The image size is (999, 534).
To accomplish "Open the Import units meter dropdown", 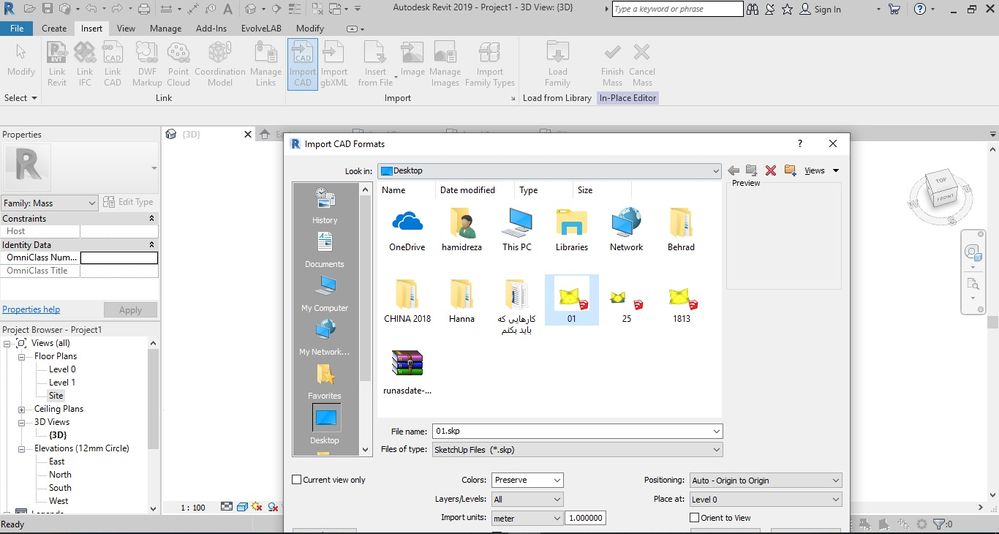I will [527, 518].
